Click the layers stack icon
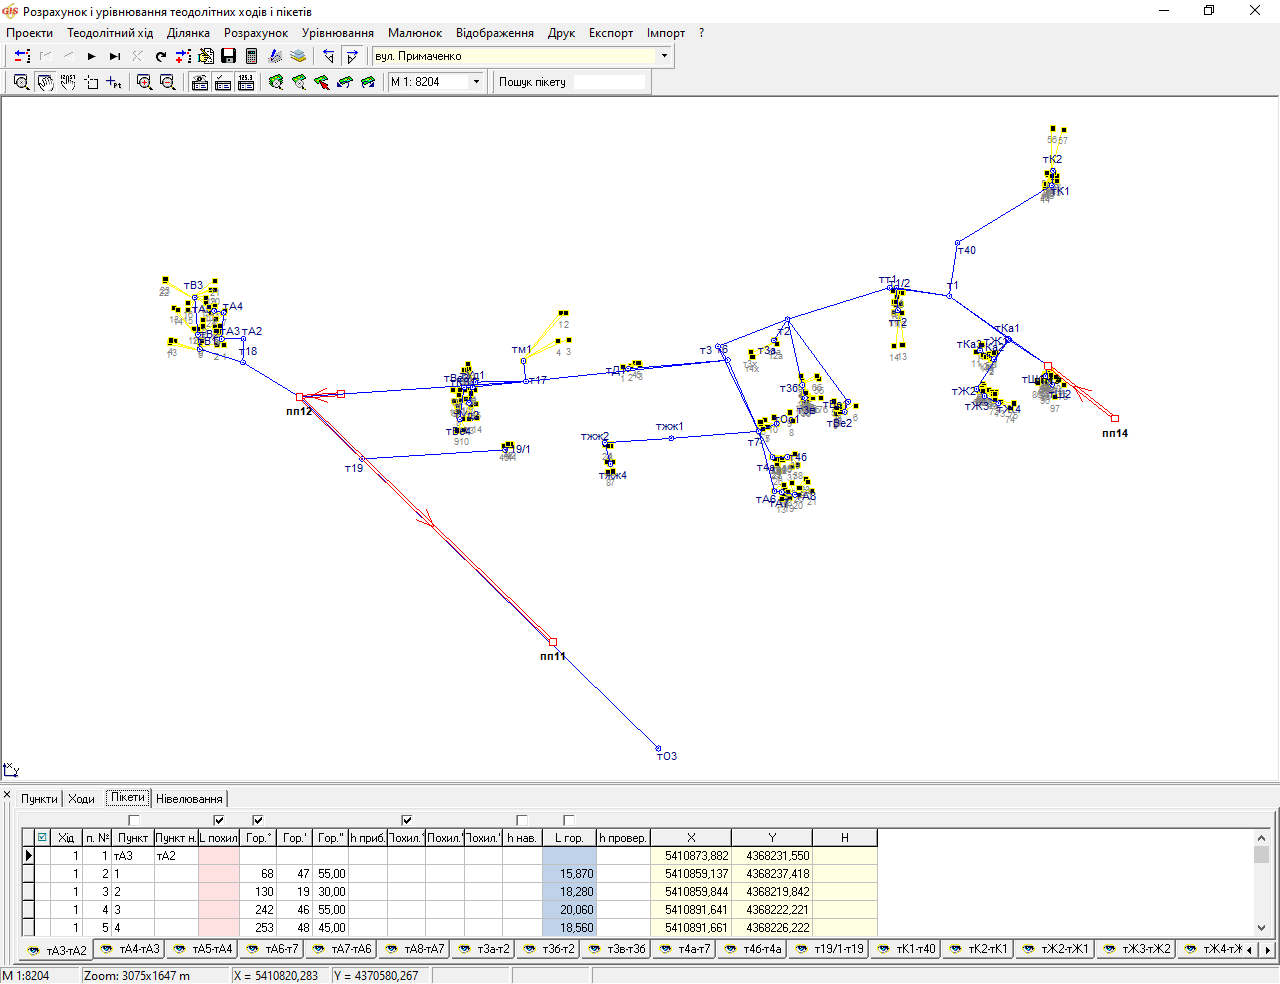This screenshot has width=1280, height=984. click(x=298, y=56)
